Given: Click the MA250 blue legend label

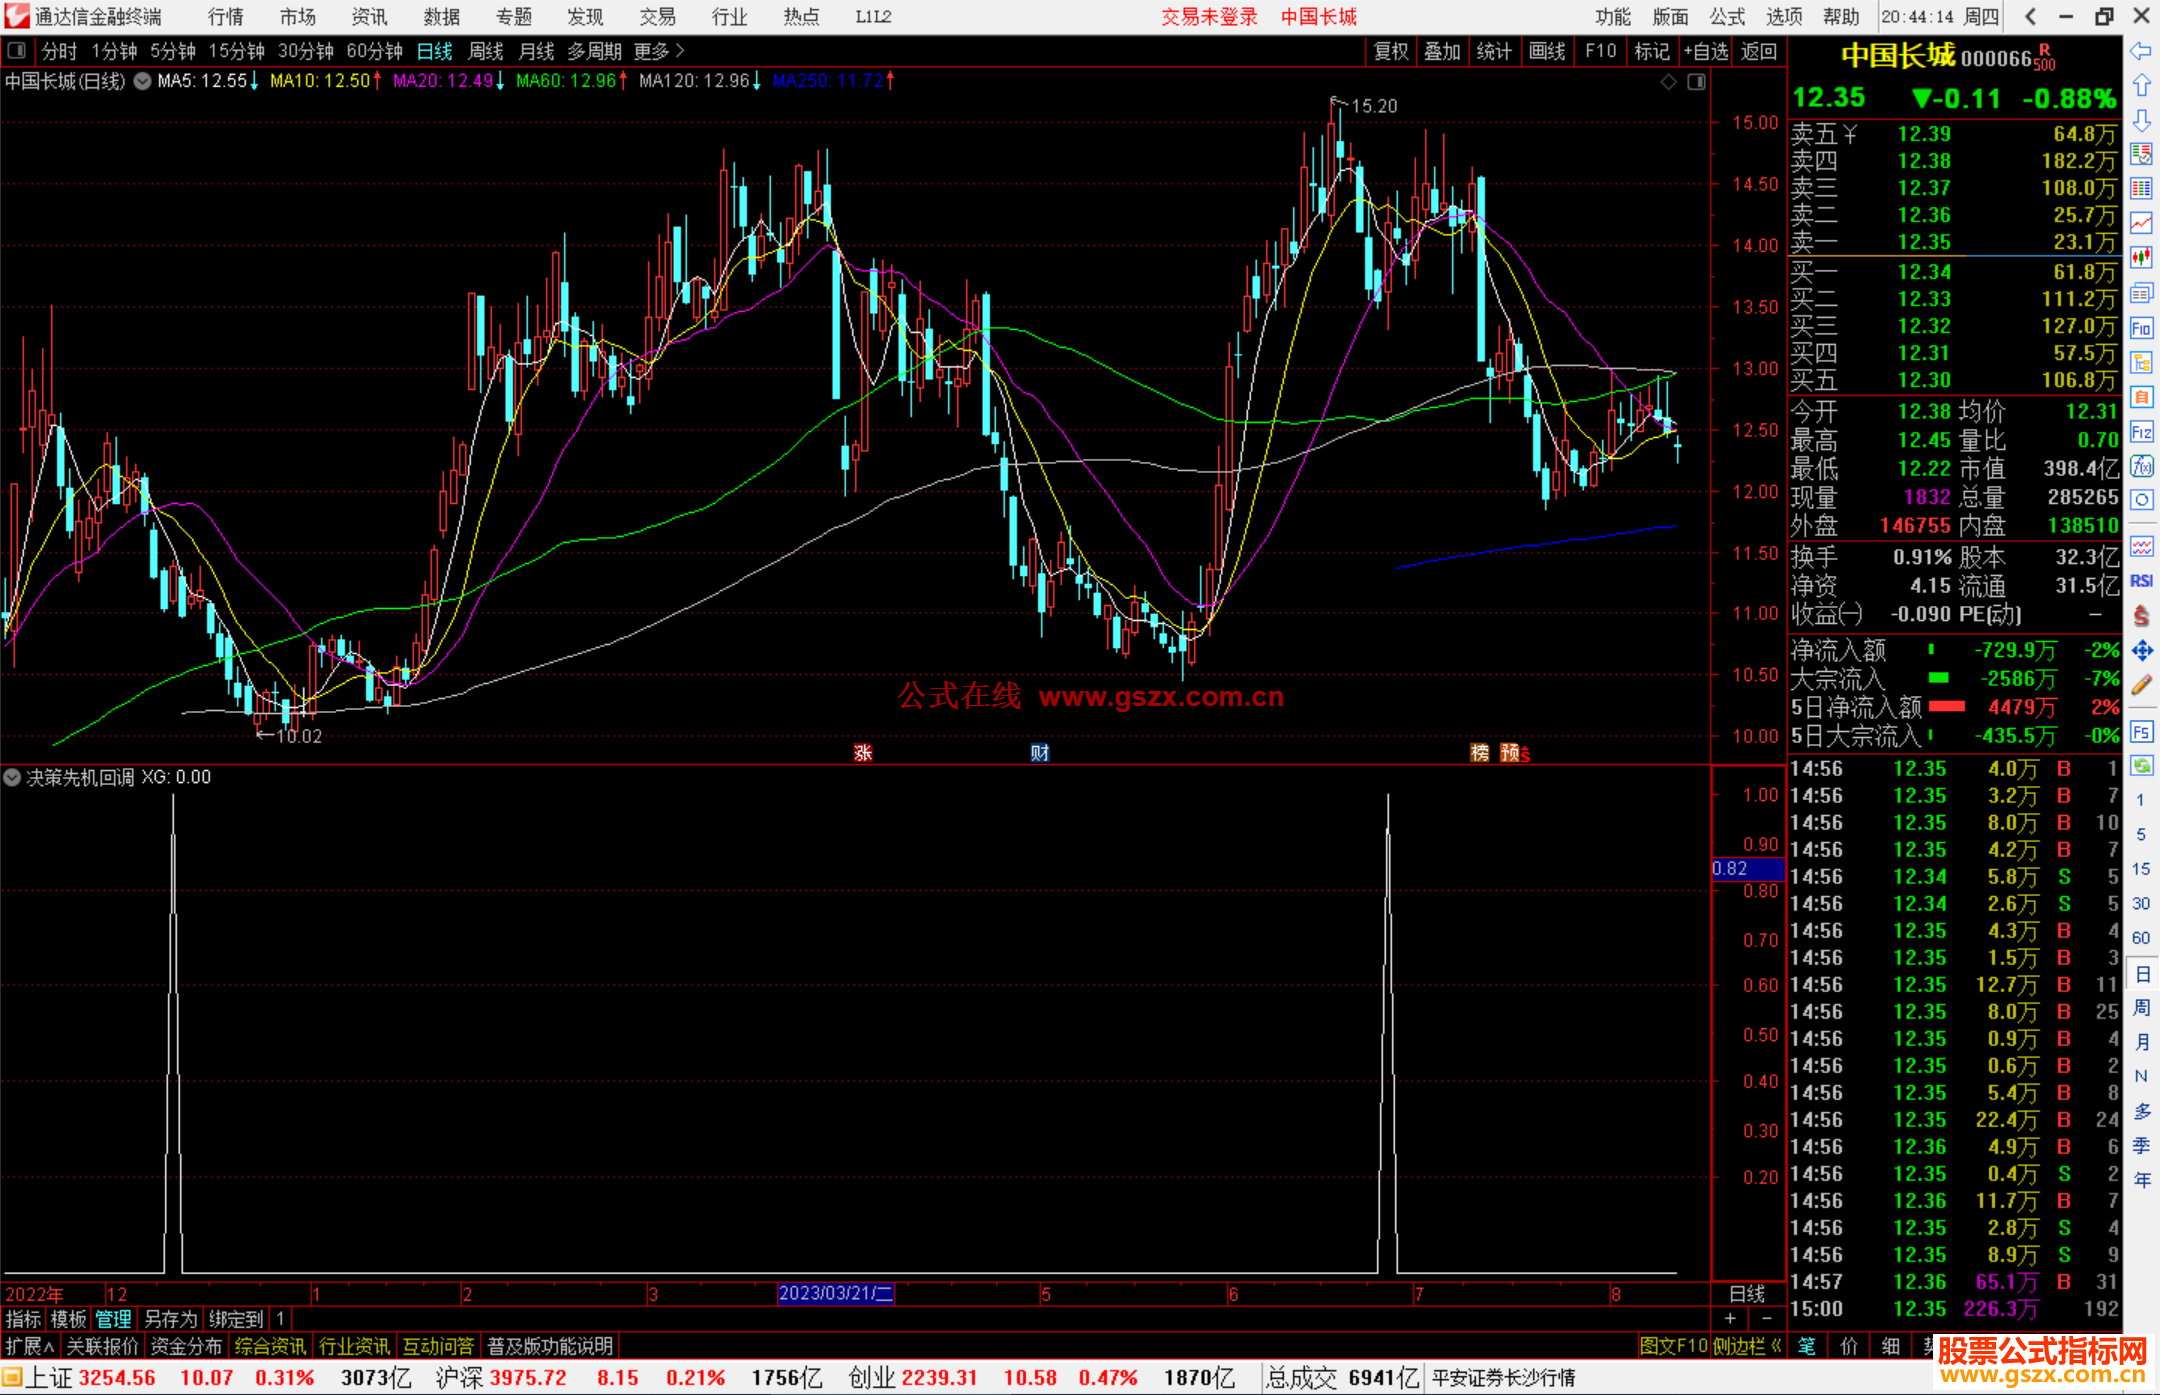Looking at the screenshot, I should click(x=834, y=81).
